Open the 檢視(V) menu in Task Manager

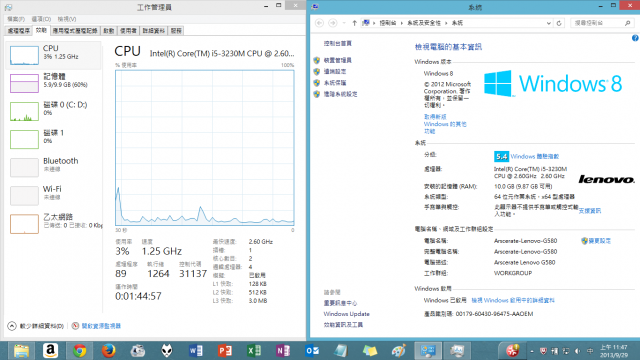tap(67, 19)
